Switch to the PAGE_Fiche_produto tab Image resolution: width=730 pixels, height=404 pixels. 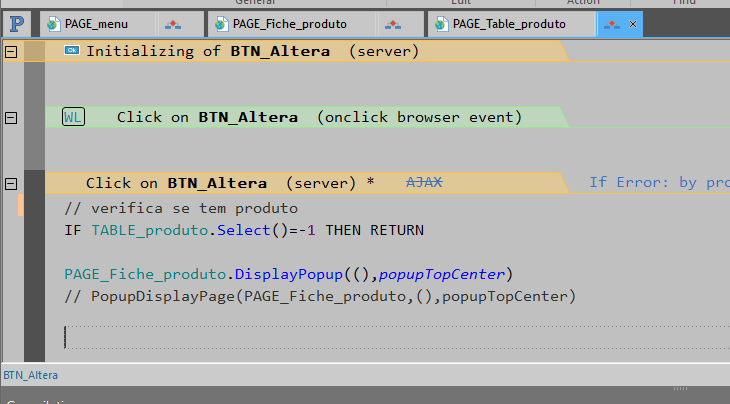tap(291, 24)
